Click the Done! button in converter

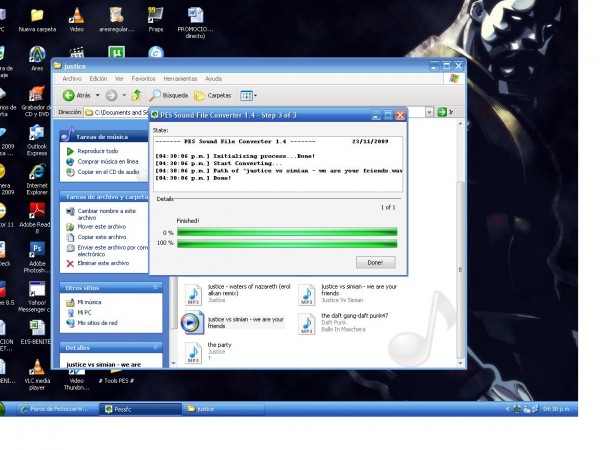tap(375, 262)
